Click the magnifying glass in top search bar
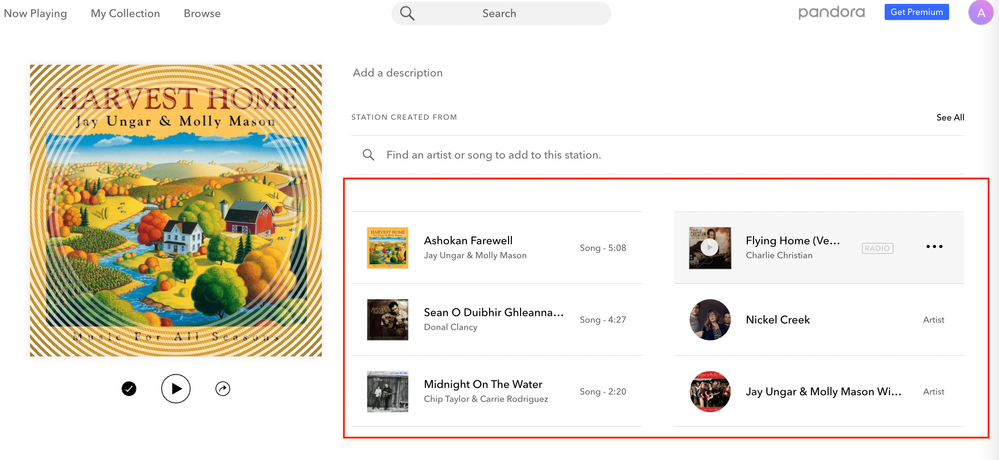This screenshot has width=999, height=460. pos(407,13)
